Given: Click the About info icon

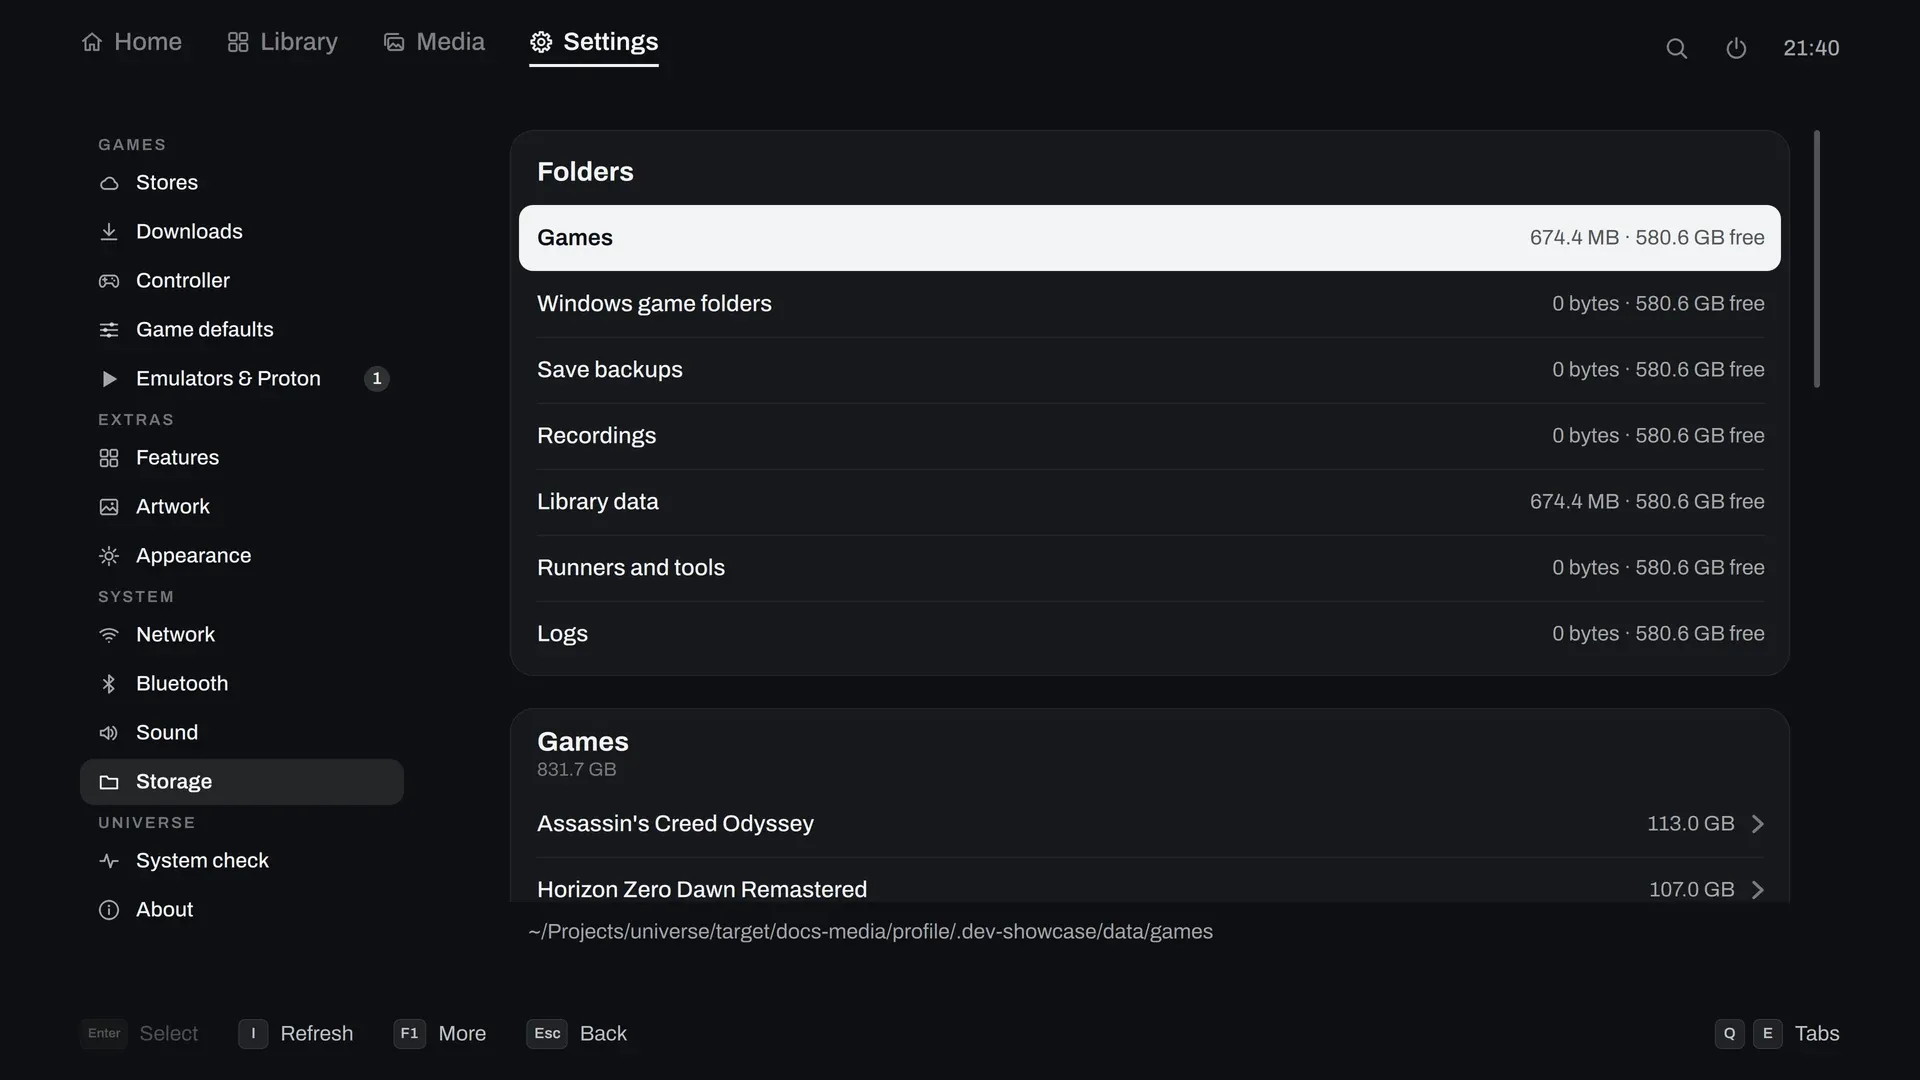Looking at the screenshot, I should pyautogui.click(x=109, y=910).
